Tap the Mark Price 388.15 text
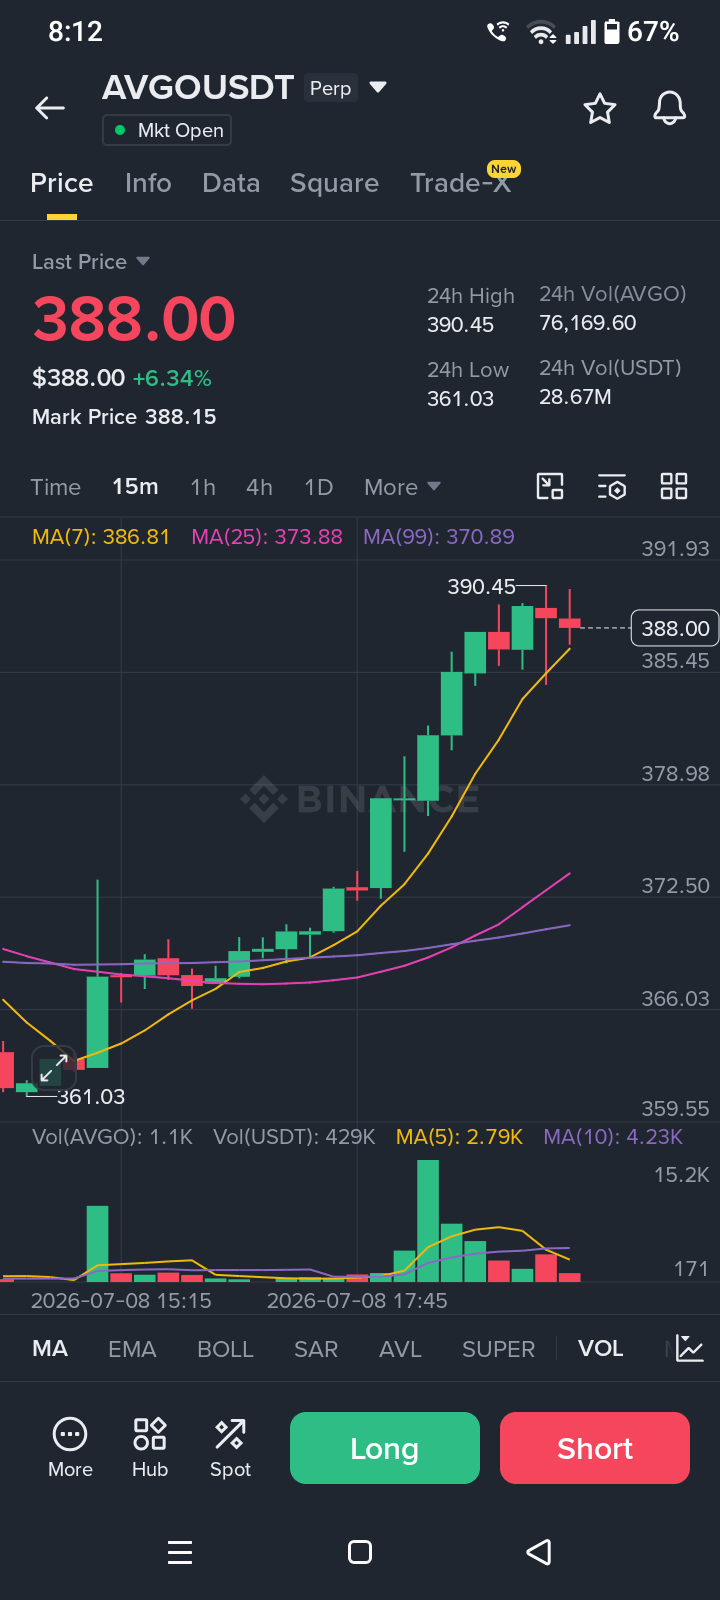The image size is (720, 1600). (124, 417)
